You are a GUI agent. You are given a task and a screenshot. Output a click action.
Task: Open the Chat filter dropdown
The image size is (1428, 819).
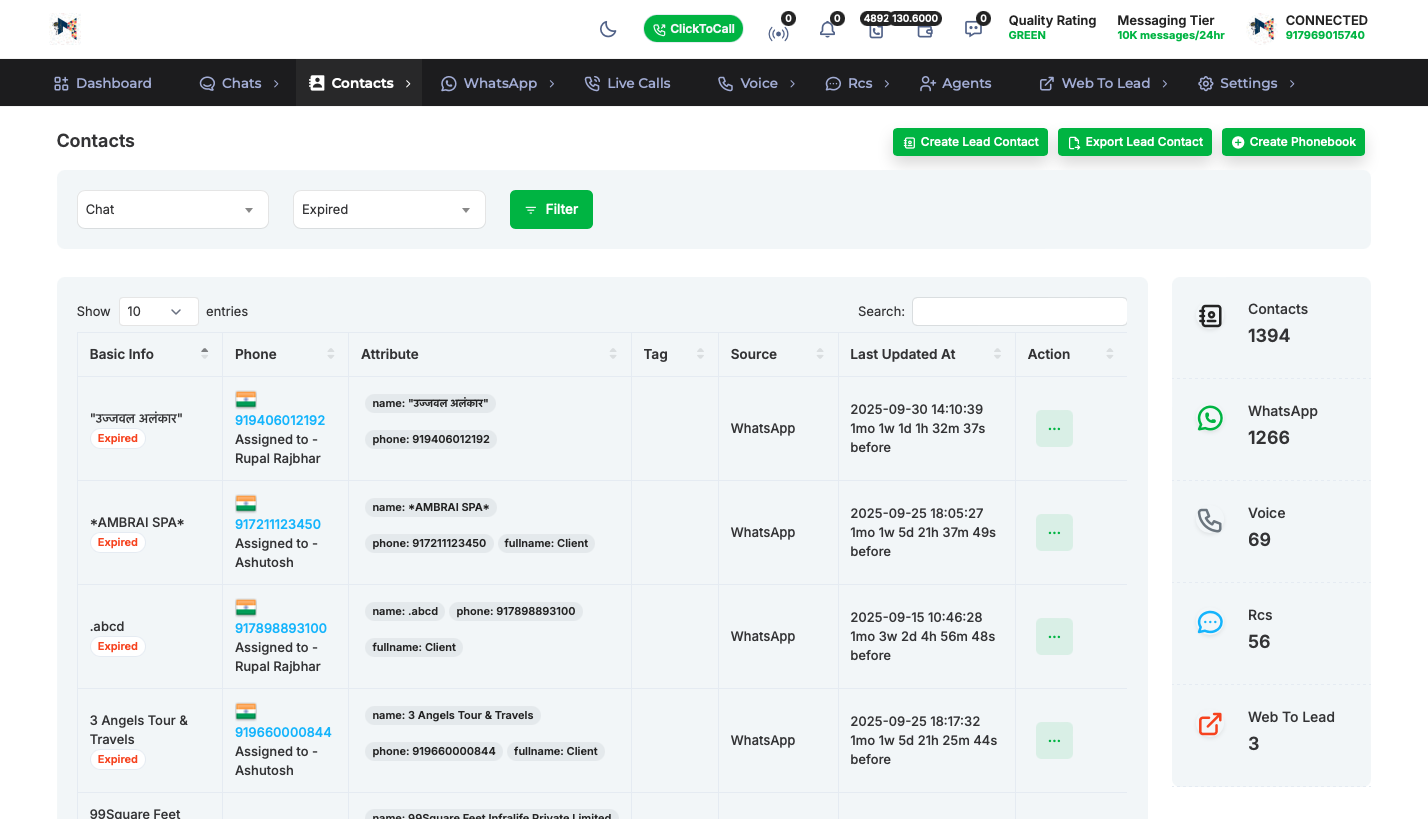pyautogui.click(x=172, y=209)
